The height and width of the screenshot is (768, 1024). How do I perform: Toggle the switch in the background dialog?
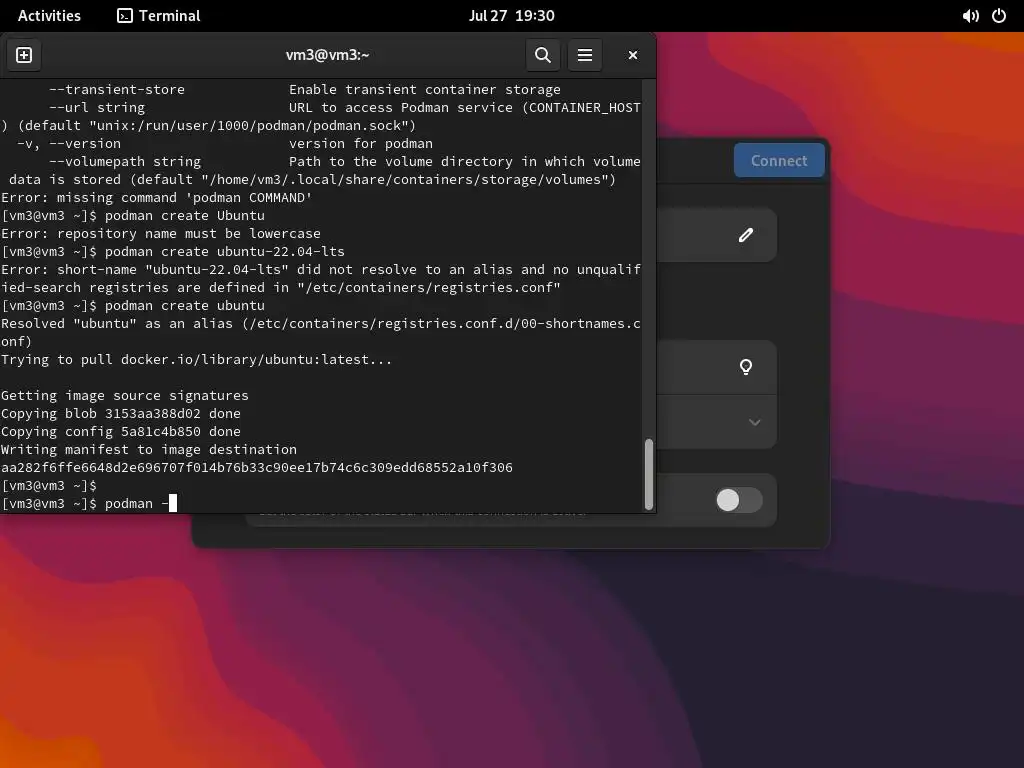point(739,500)
